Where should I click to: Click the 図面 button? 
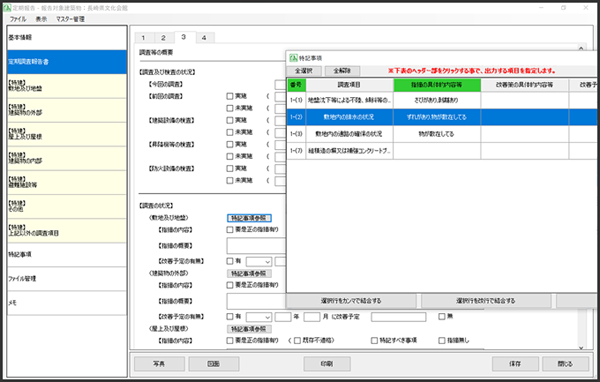click(214, 364)
